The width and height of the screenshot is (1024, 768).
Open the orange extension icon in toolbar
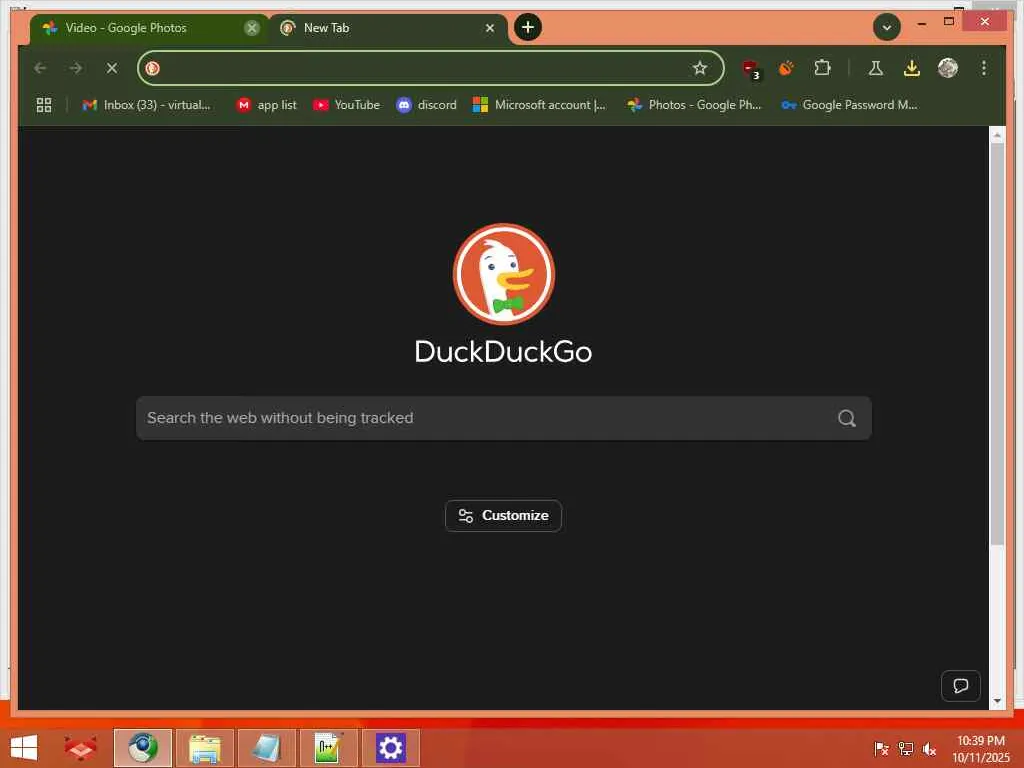[x=786, y=68]
